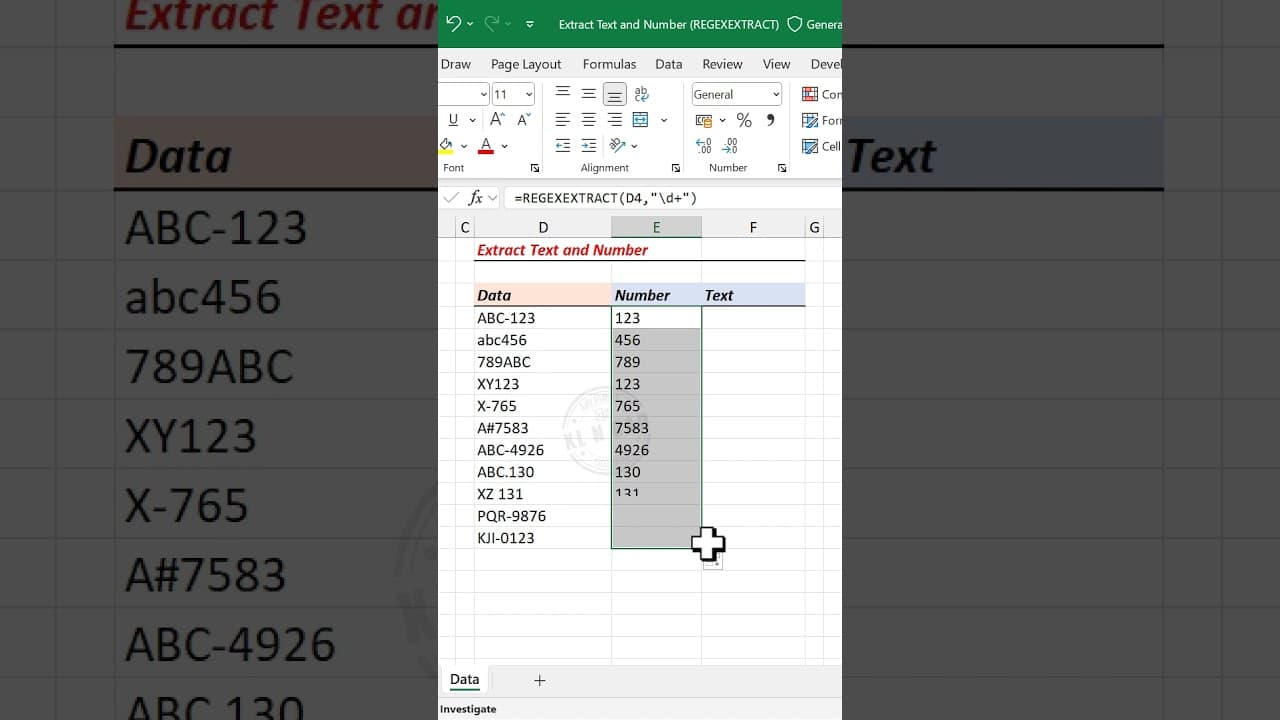
Task: Toggle Underline formatting
Action: tap(454, 119)
